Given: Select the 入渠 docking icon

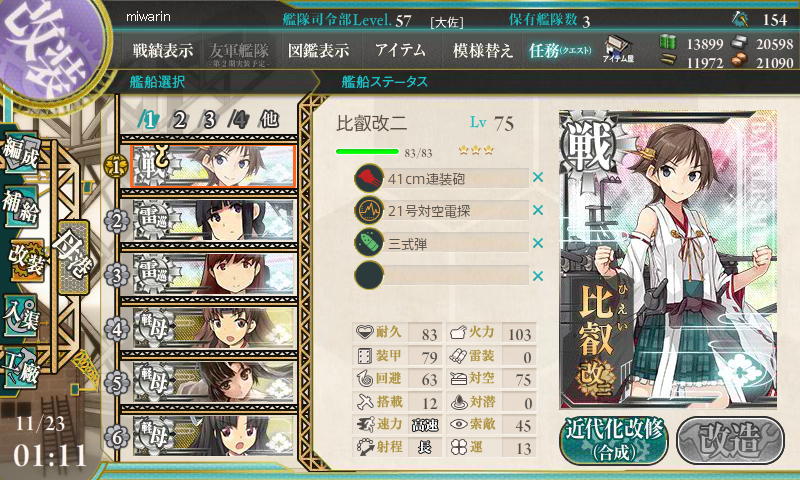Looking at the screenshot, I should pyautogui.click(x=21, y=316).
